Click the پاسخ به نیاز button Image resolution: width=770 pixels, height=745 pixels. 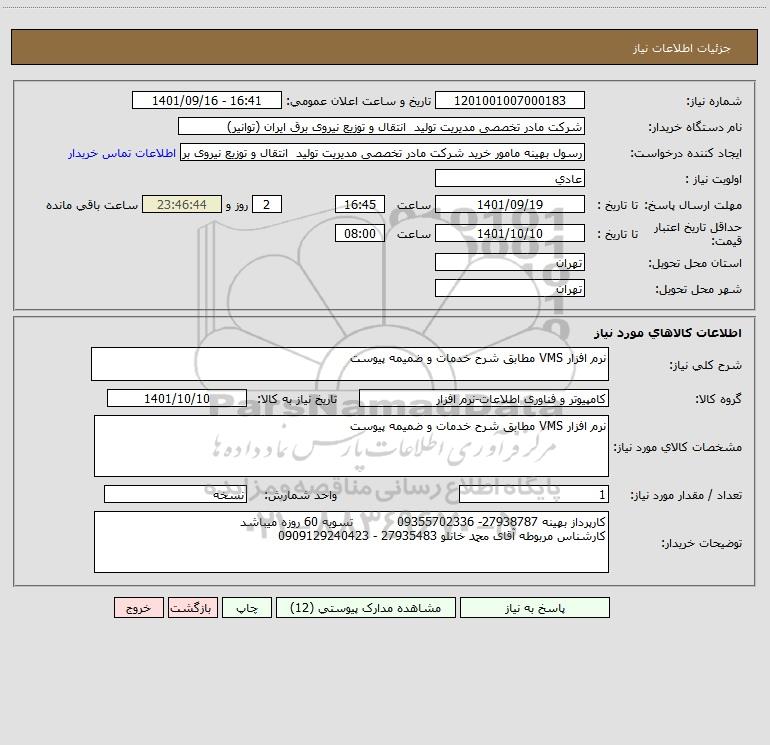pyautogui.click(x=535, y=607)
